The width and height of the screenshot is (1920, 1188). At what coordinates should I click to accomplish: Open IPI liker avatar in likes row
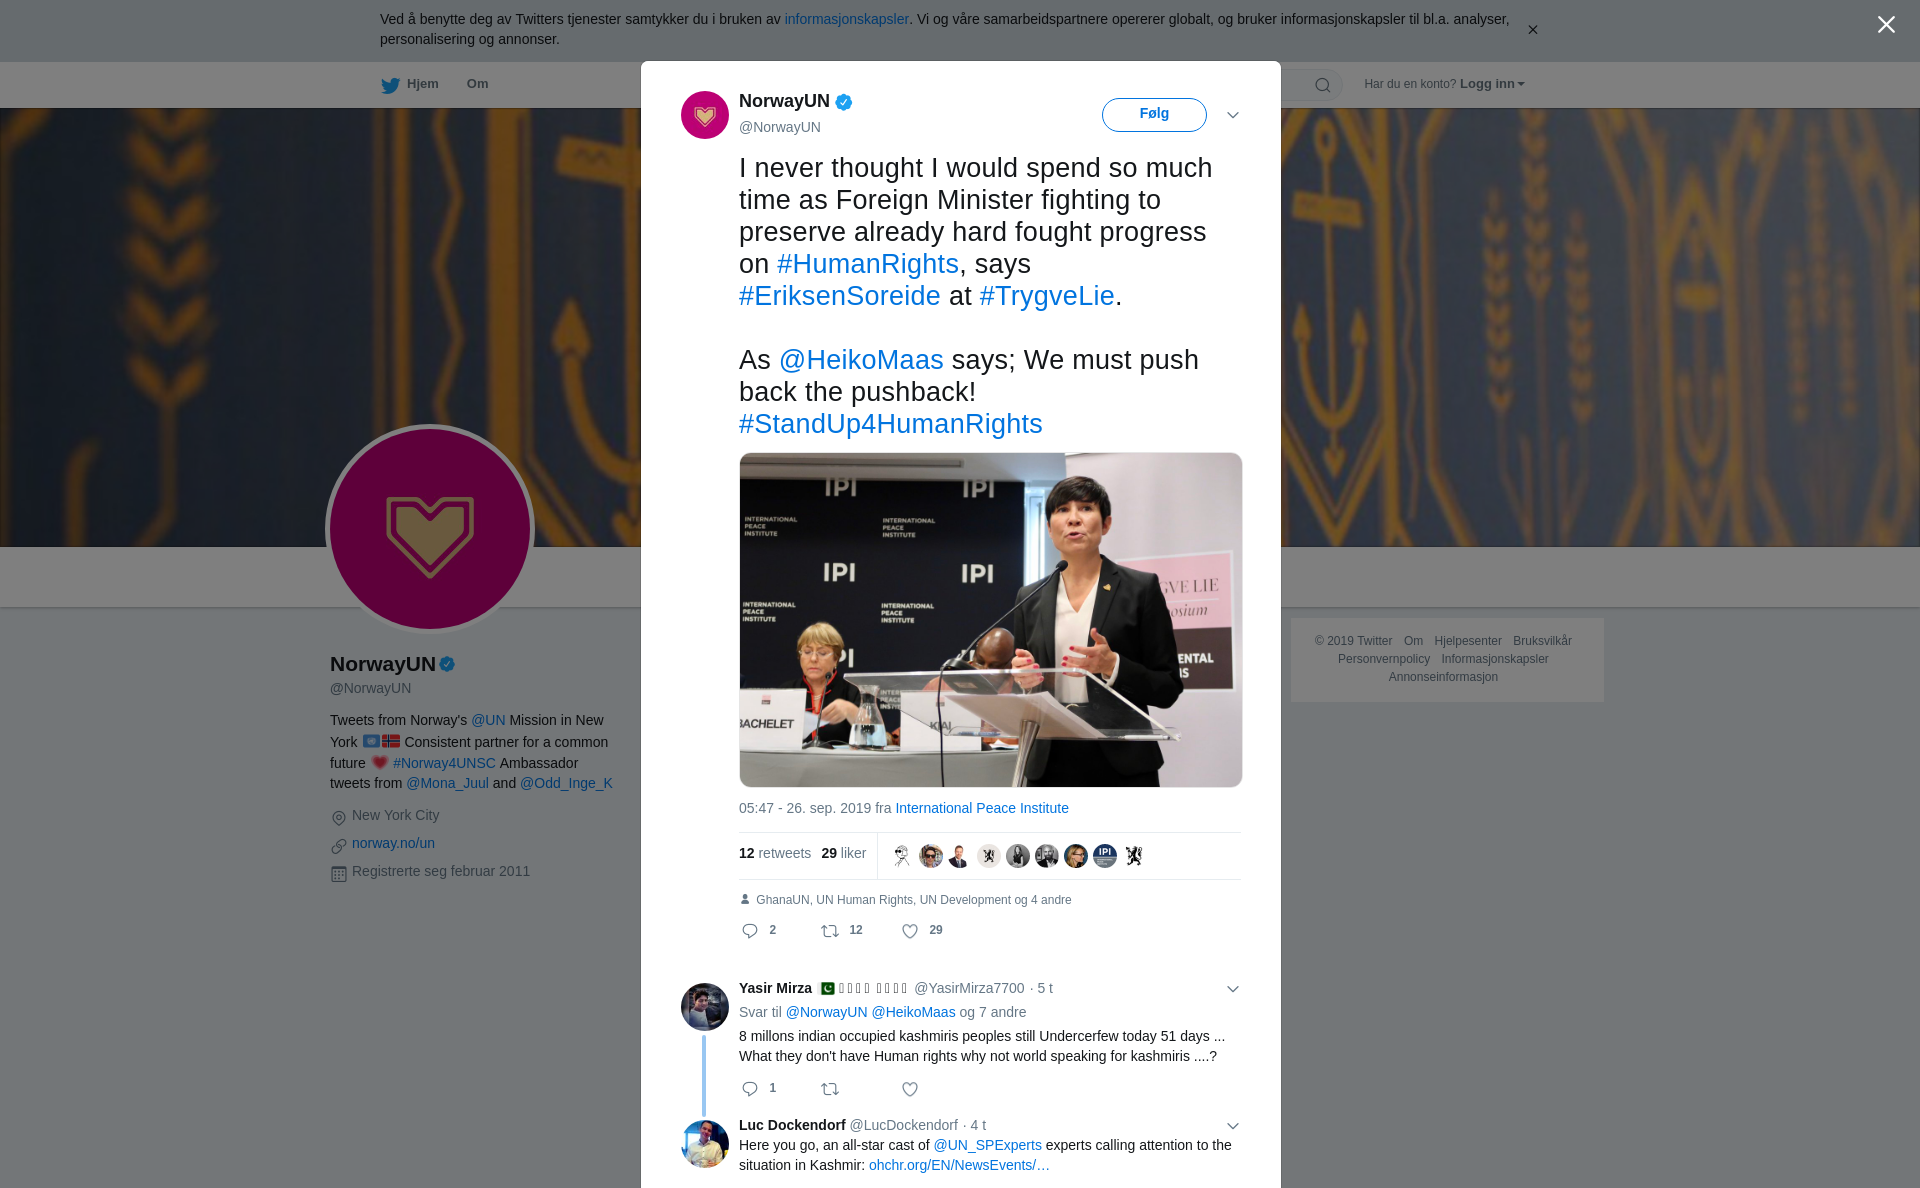(x=1105, y=856)
